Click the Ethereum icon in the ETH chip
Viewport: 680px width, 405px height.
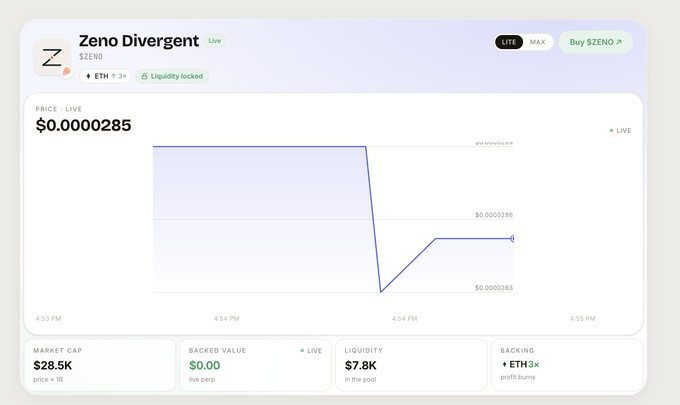tap(88, 76)
